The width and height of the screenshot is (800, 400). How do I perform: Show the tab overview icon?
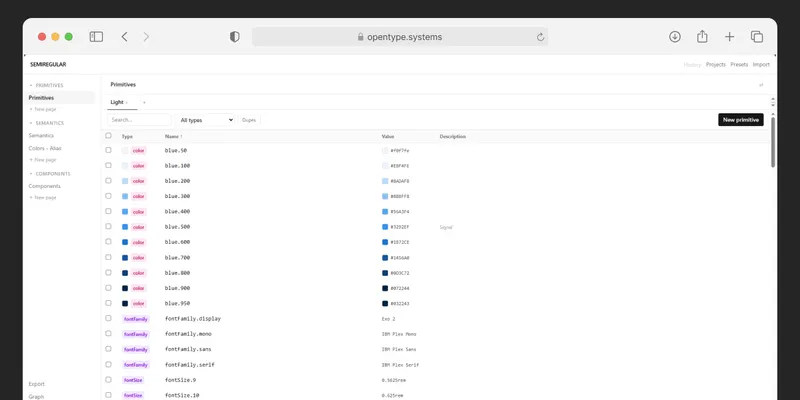(757, 37)
